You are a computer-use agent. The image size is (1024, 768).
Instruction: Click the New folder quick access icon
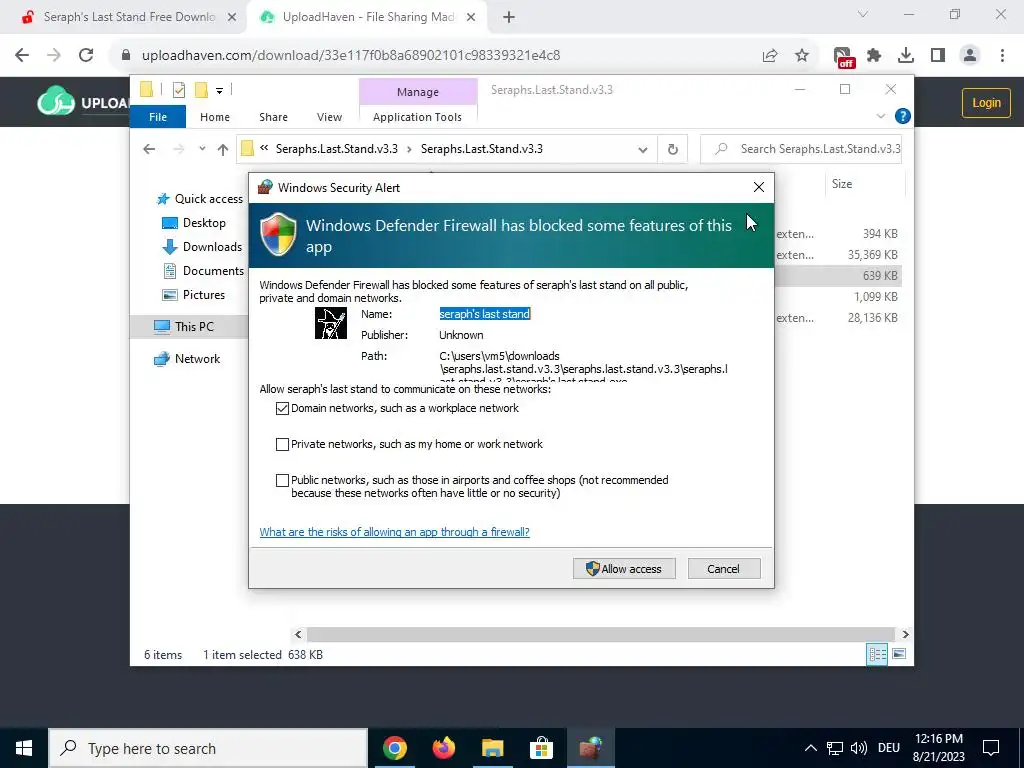click(201, 89)
